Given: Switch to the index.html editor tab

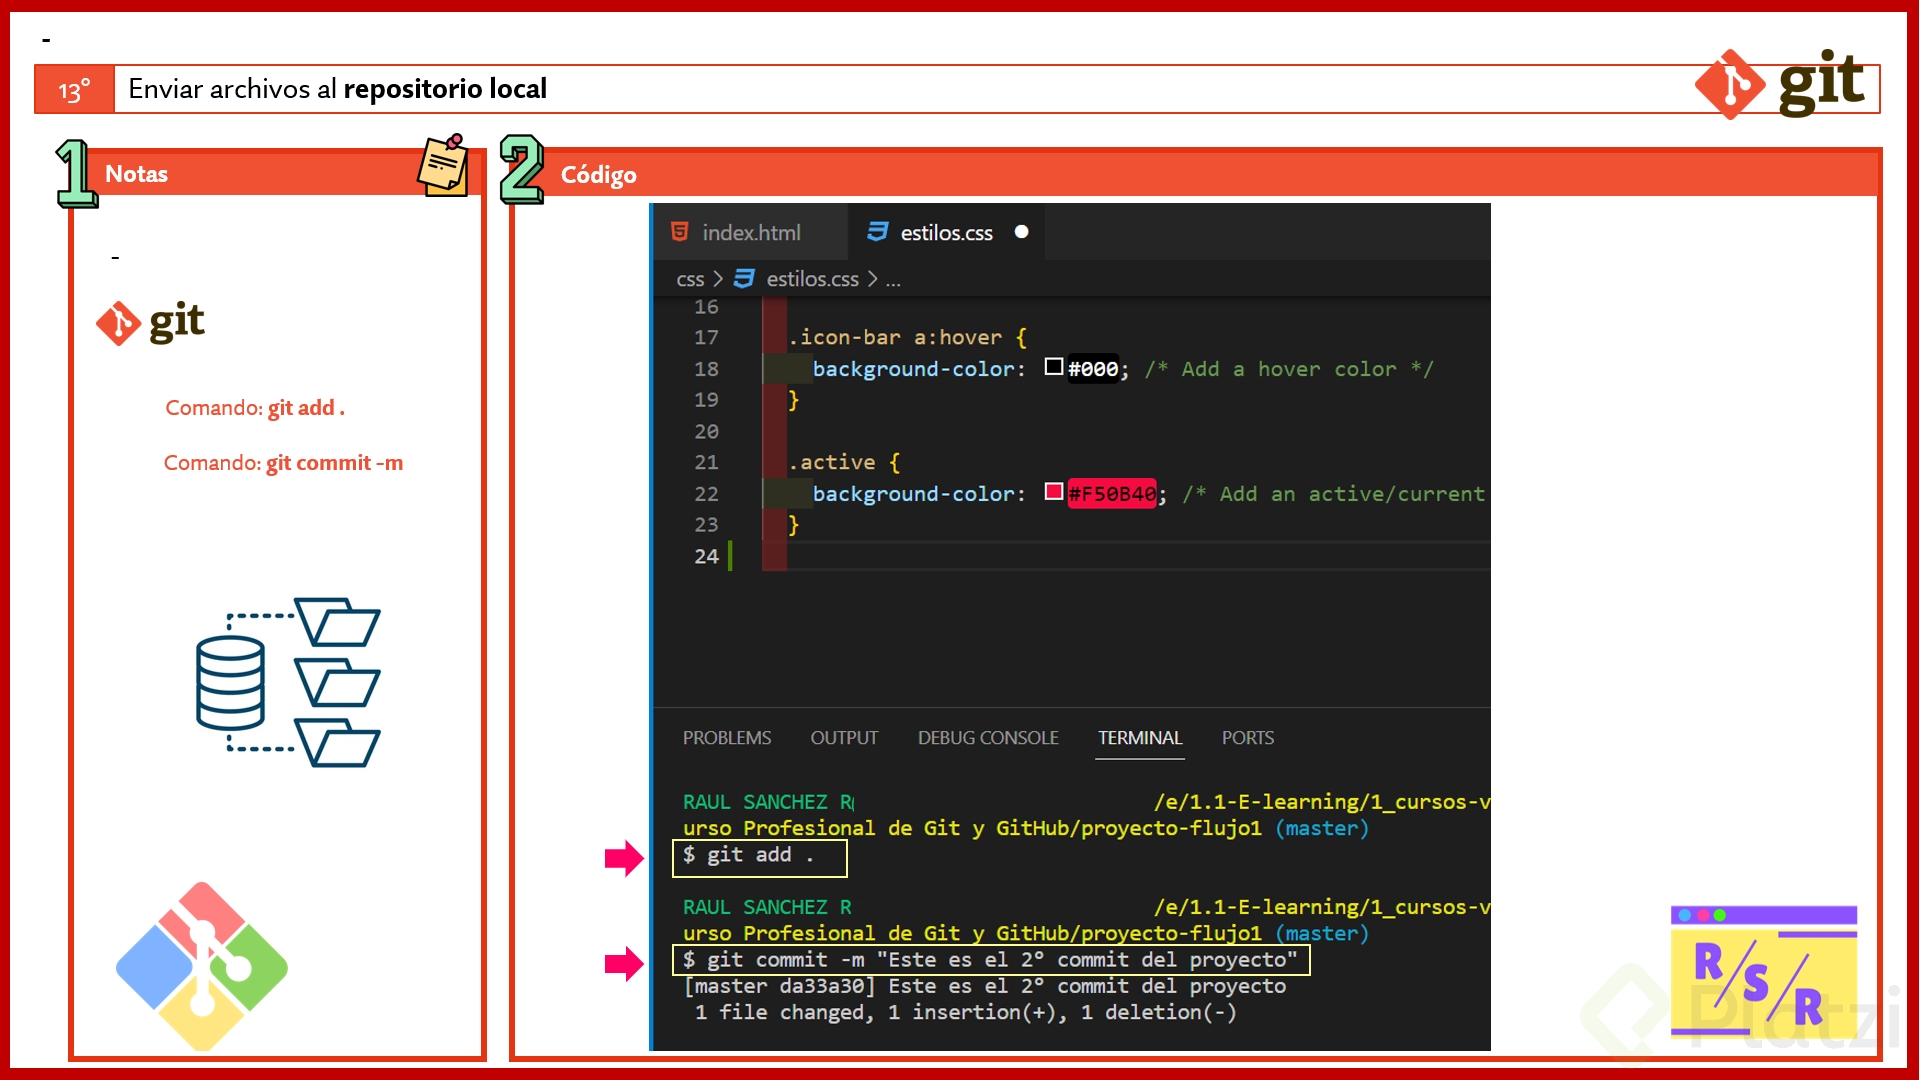Looking at the screenshot, I should click(x=749, y=232).
